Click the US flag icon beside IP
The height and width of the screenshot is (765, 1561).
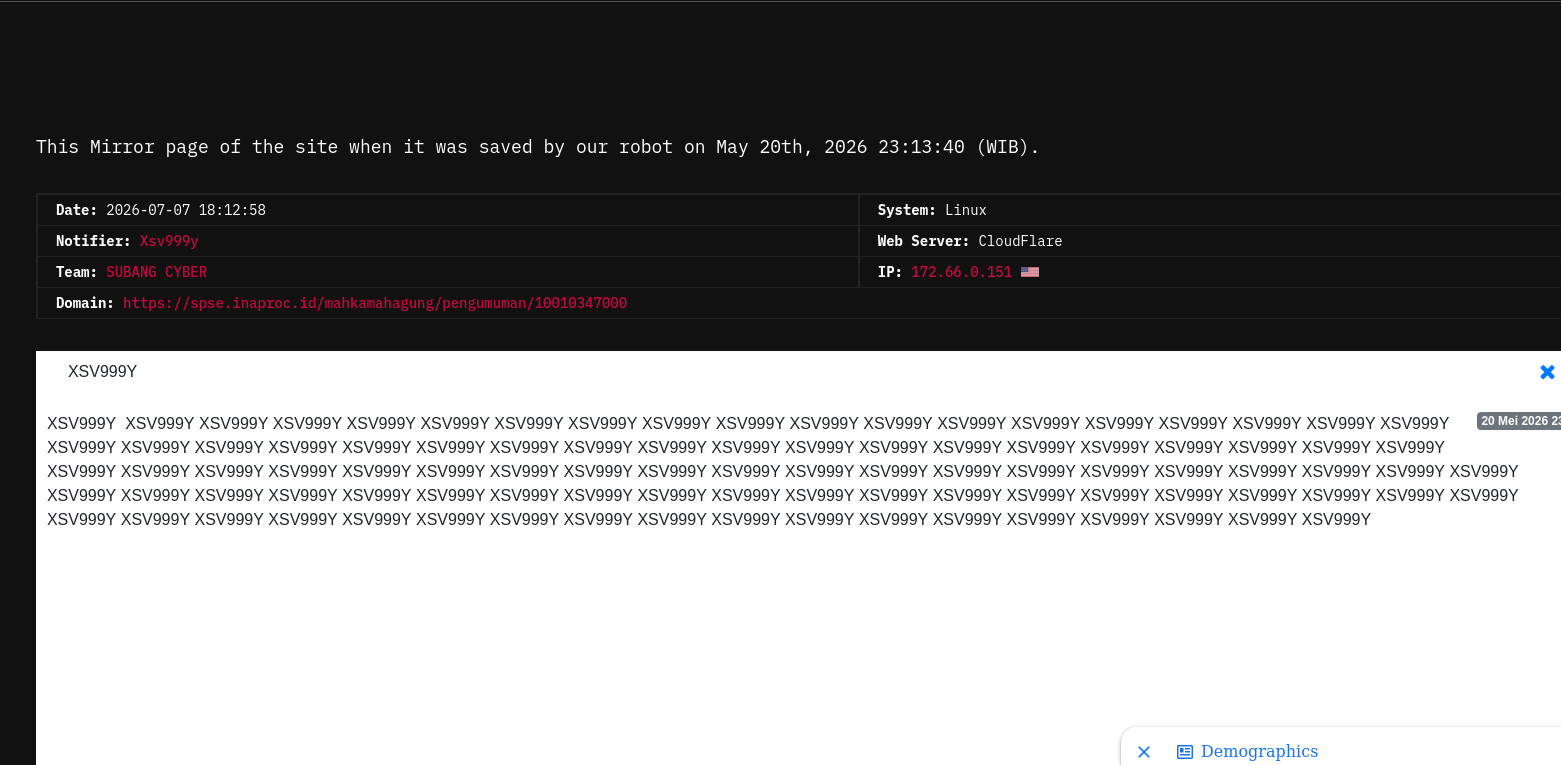(x=1030, y=272)
